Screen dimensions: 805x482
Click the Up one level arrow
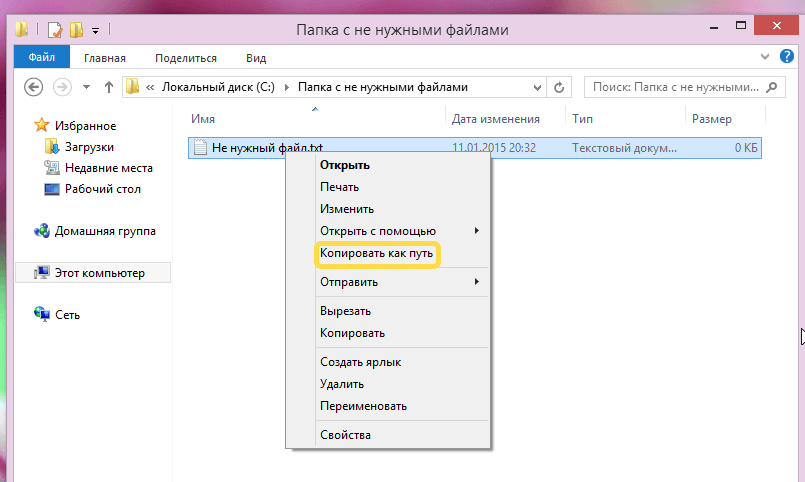click(109, 87)
